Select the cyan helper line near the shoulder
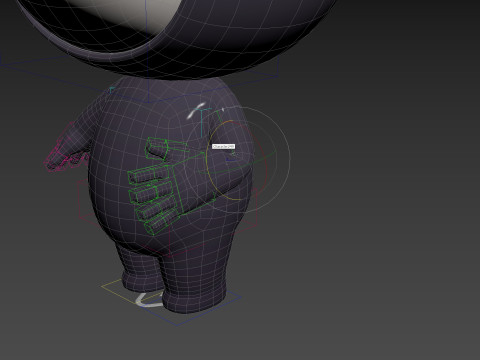Viewport: 480px width, 360px height. tap(202, 122)
